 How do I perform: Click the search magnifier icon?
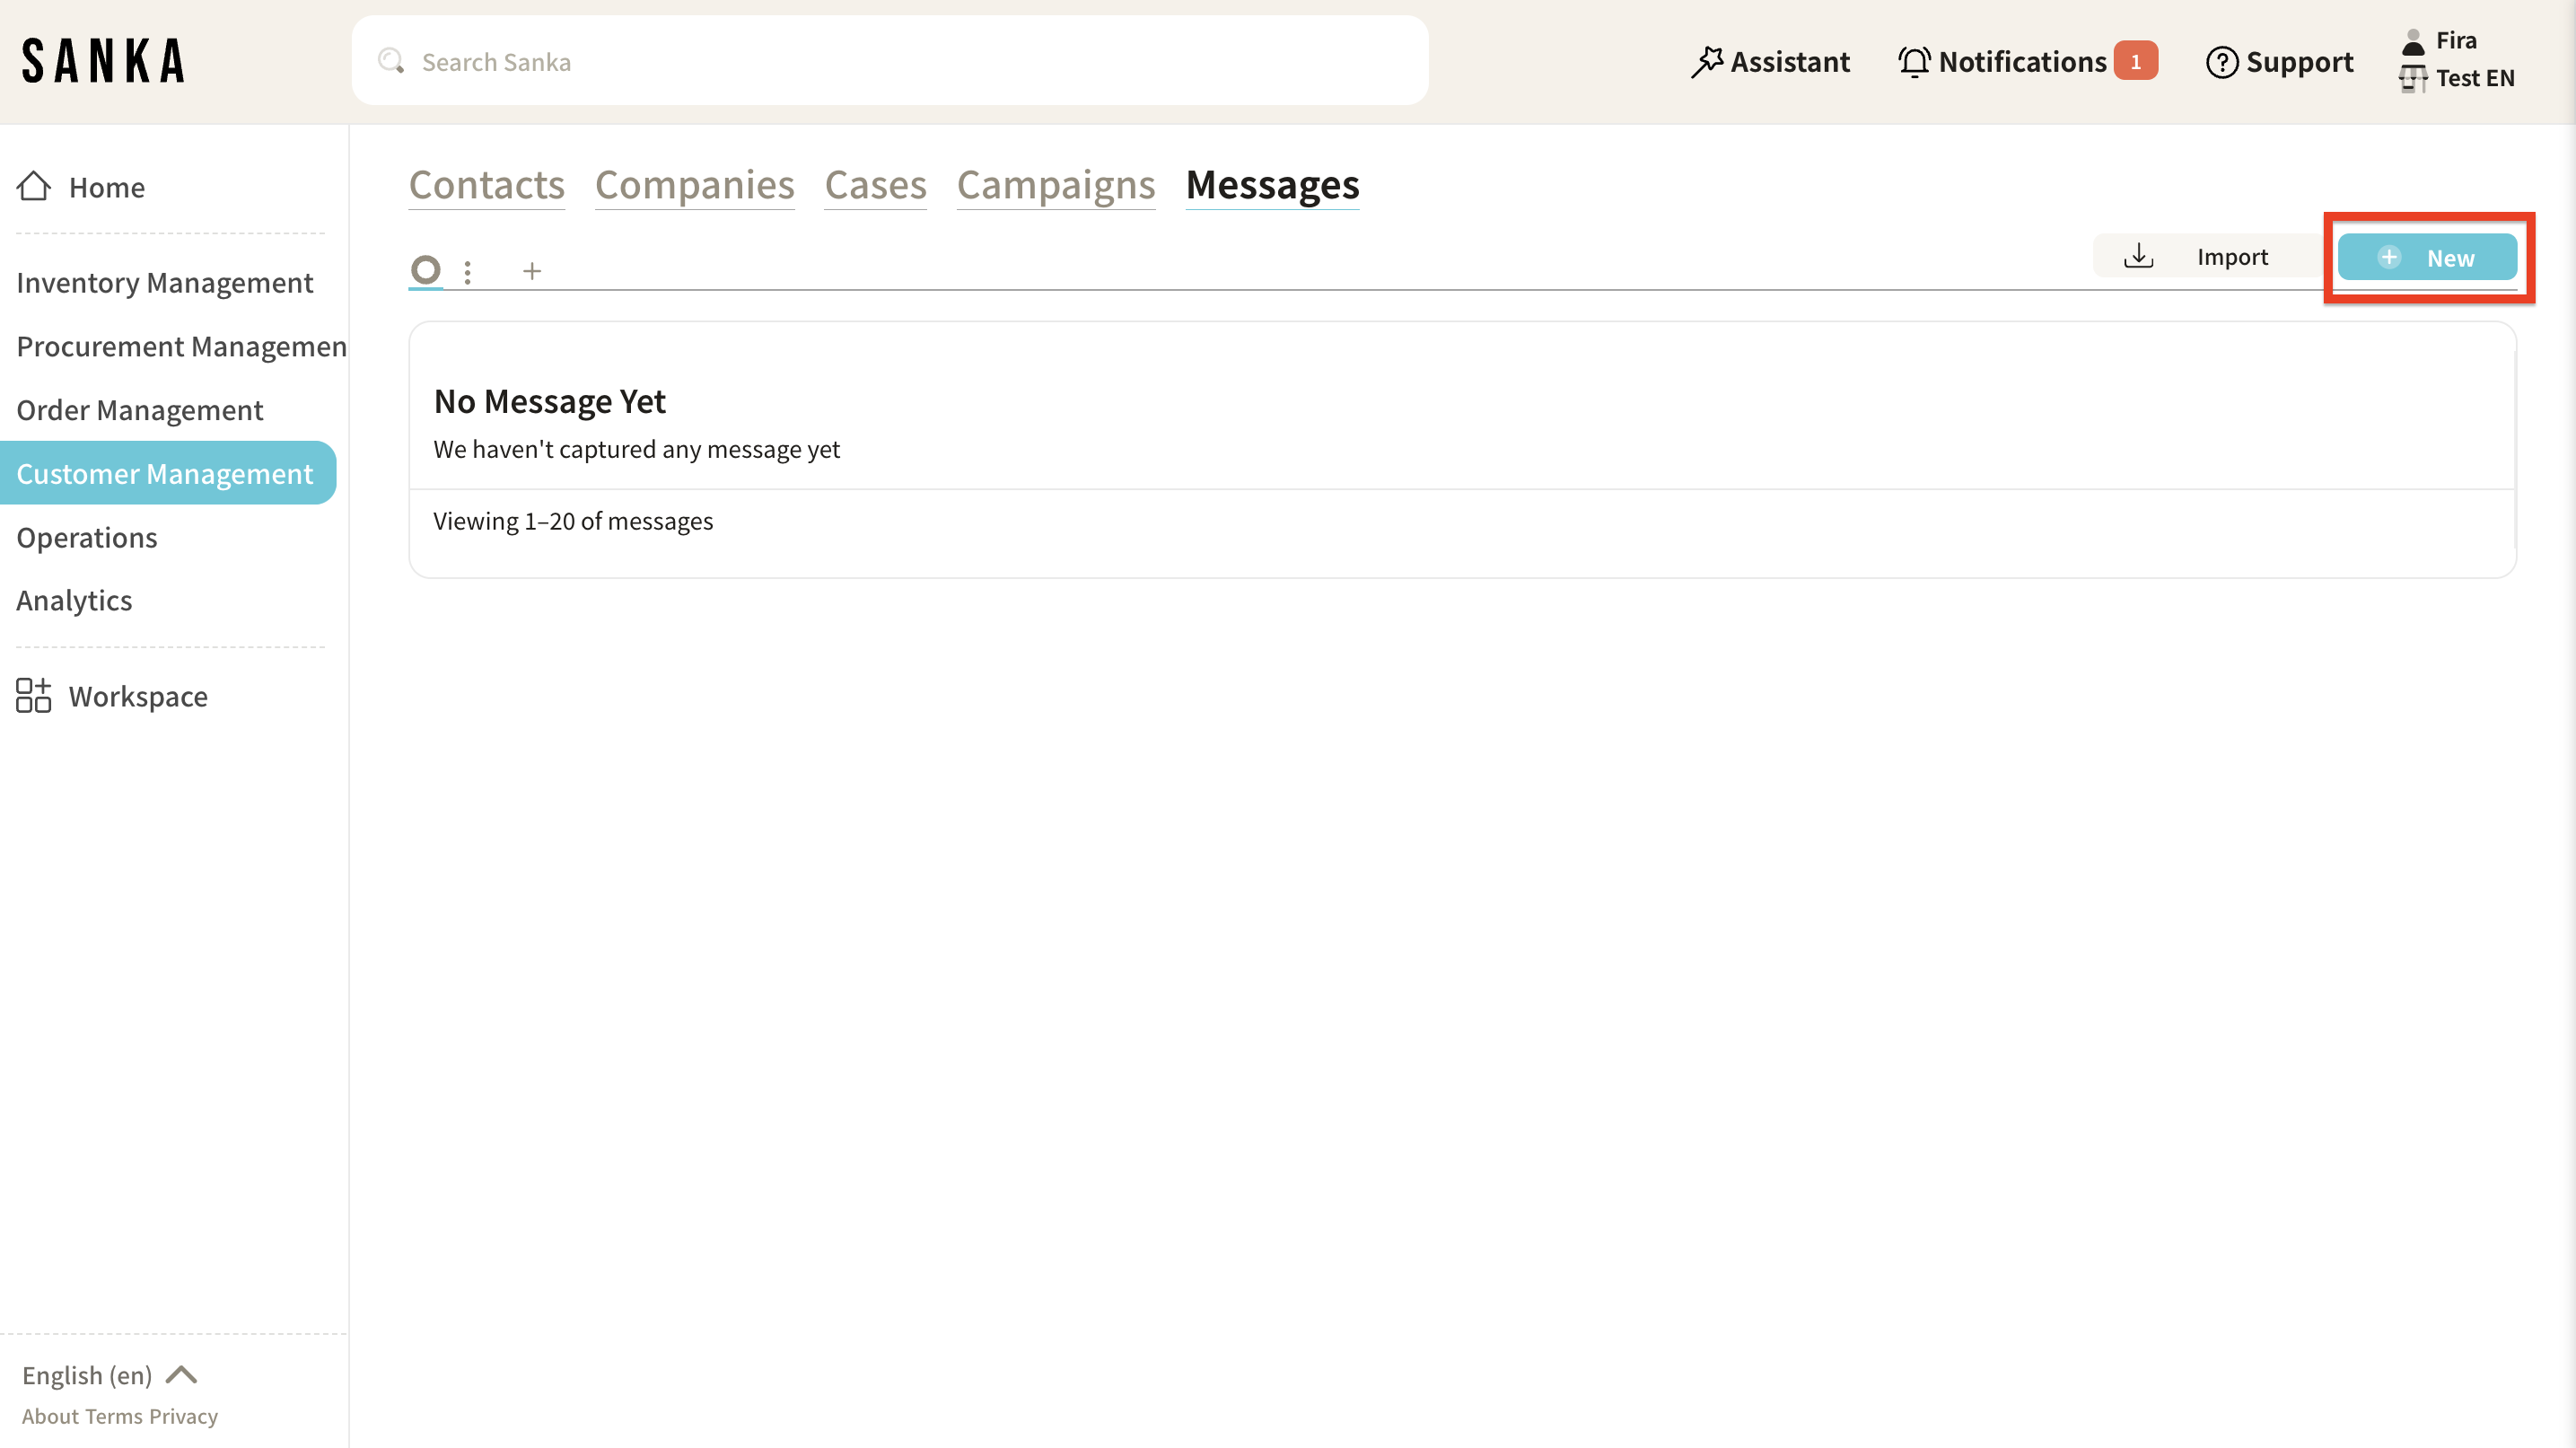click(390, 61)
